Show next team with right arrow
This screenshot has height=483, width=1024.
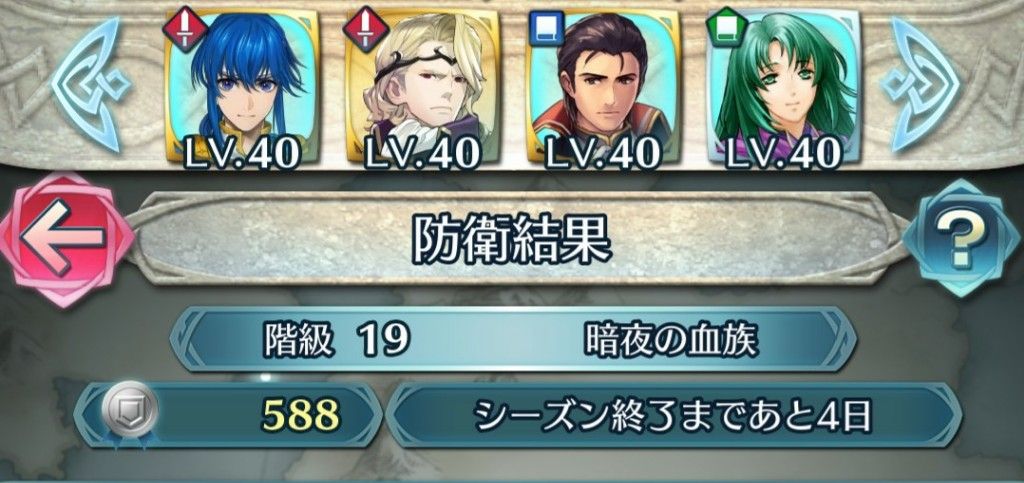(x=920, y=84)
